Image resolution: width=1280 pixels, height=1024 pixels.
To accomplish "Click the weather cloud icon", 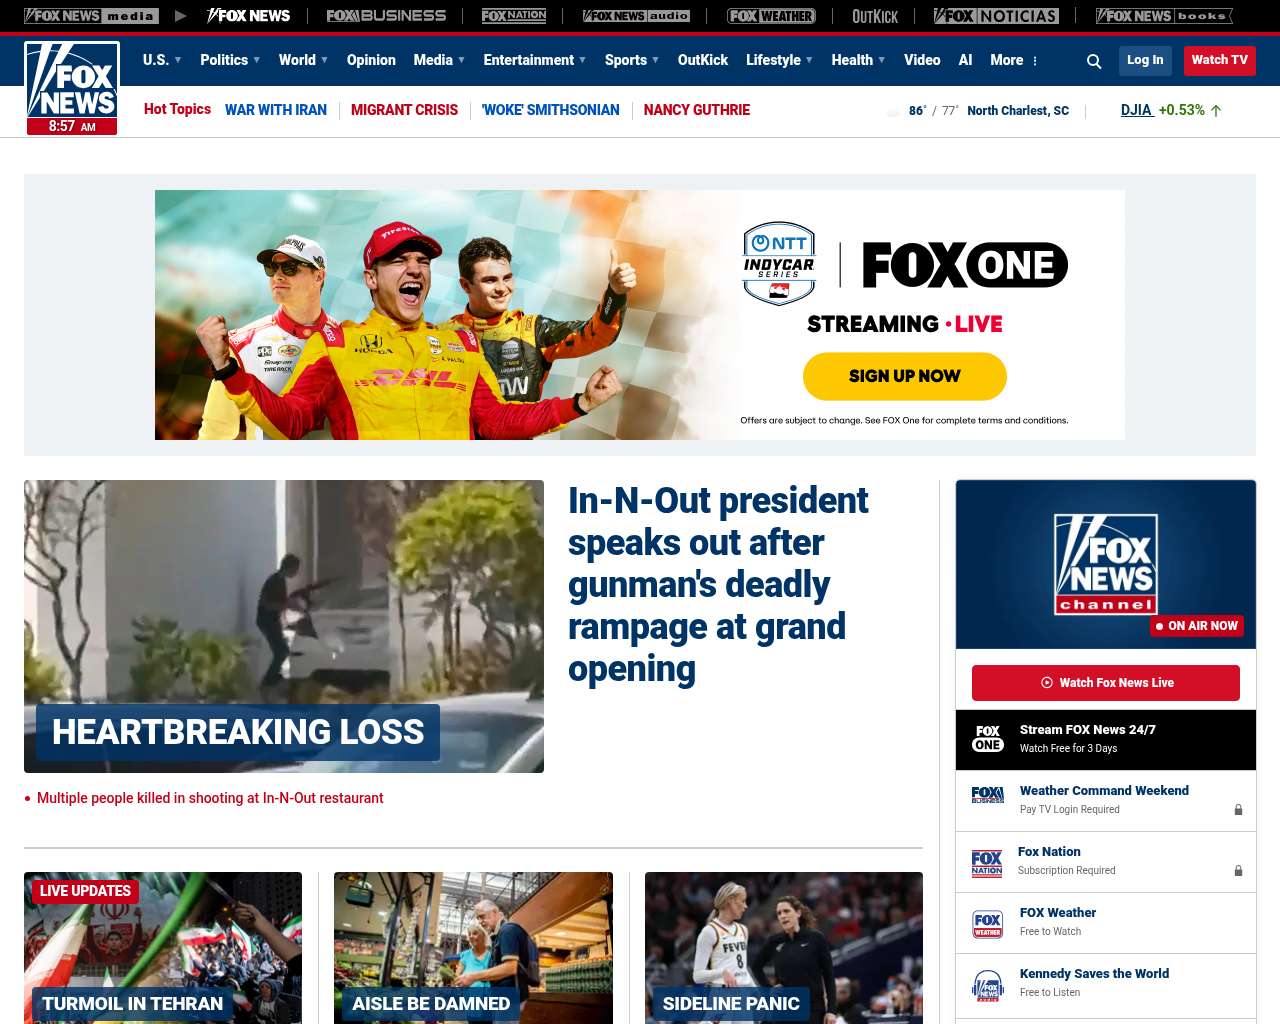I will (x=893, y=112).
